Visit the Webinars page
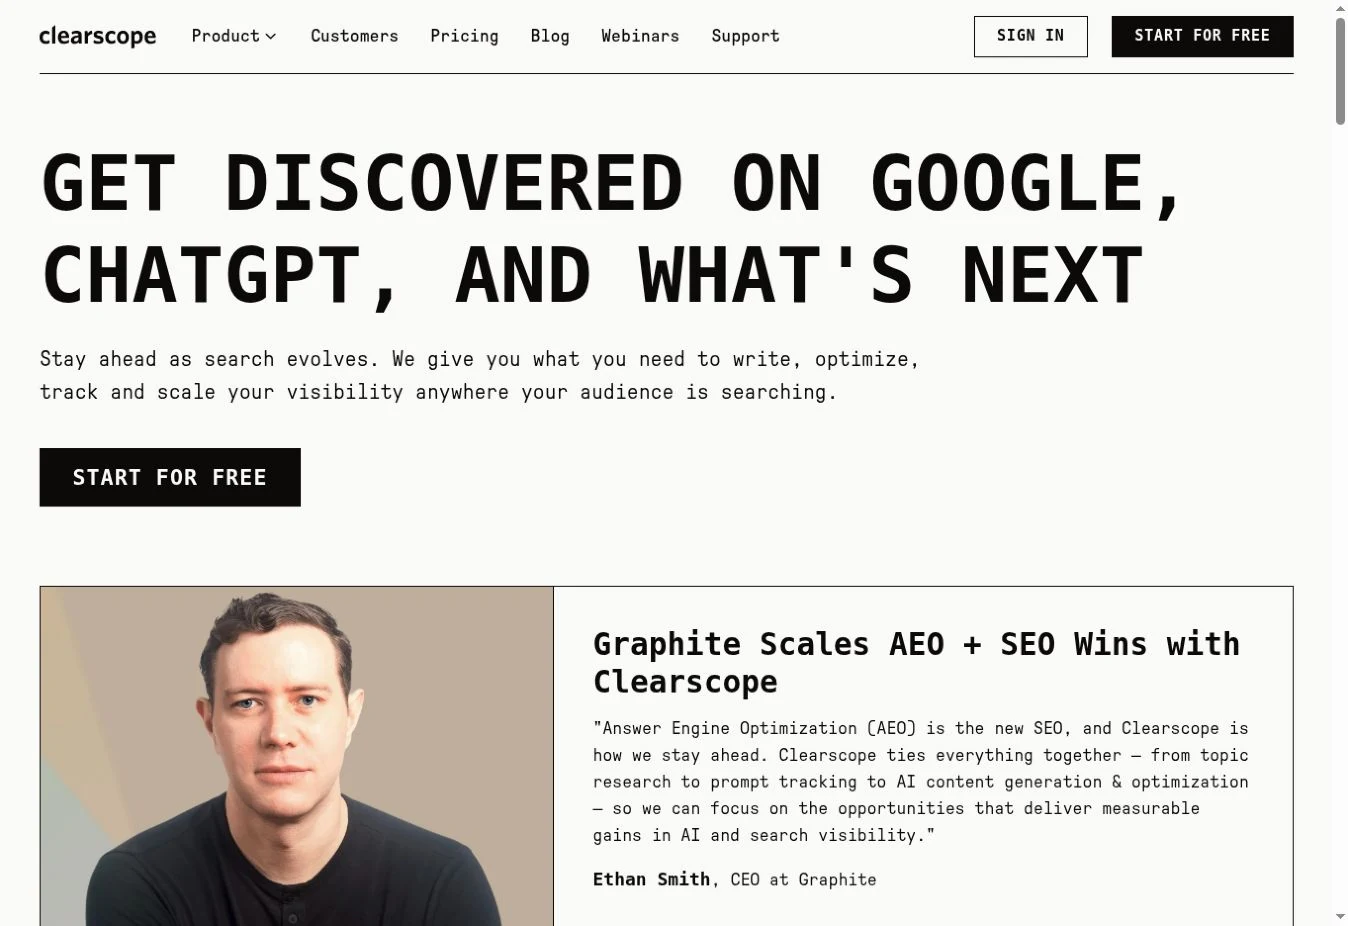The width and height of the screenshot is (1348, 926). (x=640, y=36)
